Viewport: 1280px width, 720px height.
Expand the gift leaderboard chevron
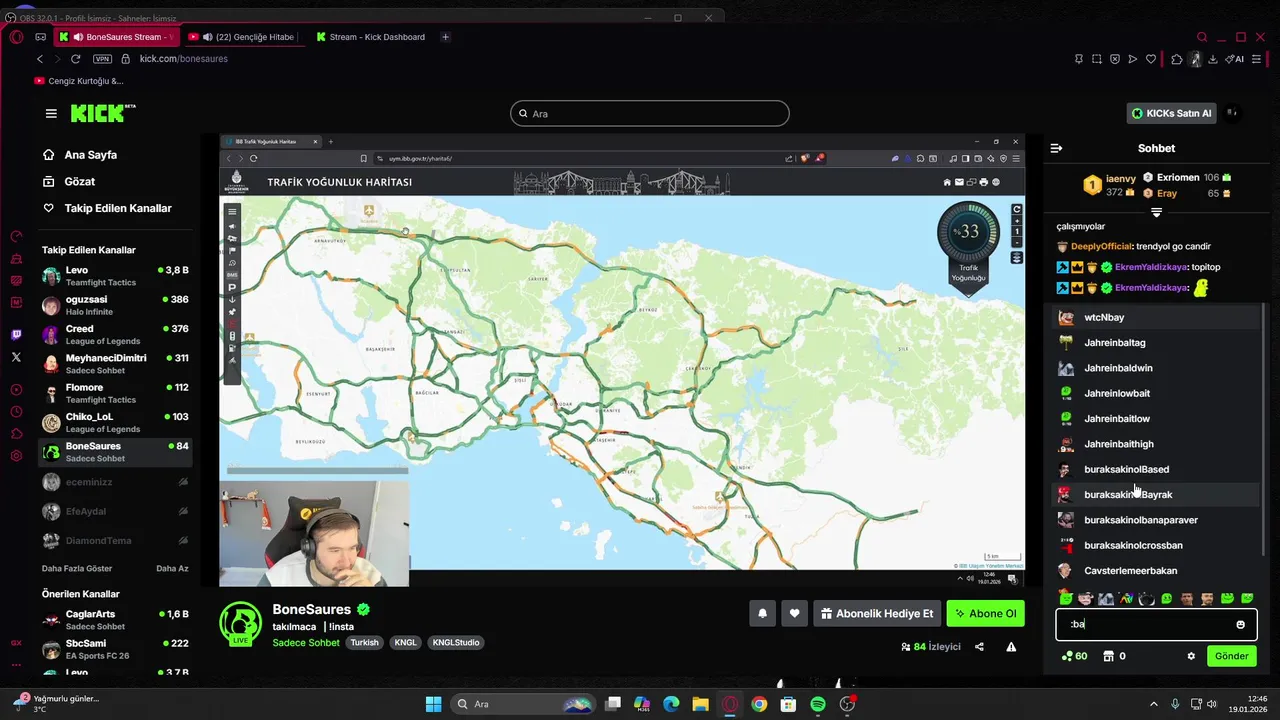[x=1156, y=212]
